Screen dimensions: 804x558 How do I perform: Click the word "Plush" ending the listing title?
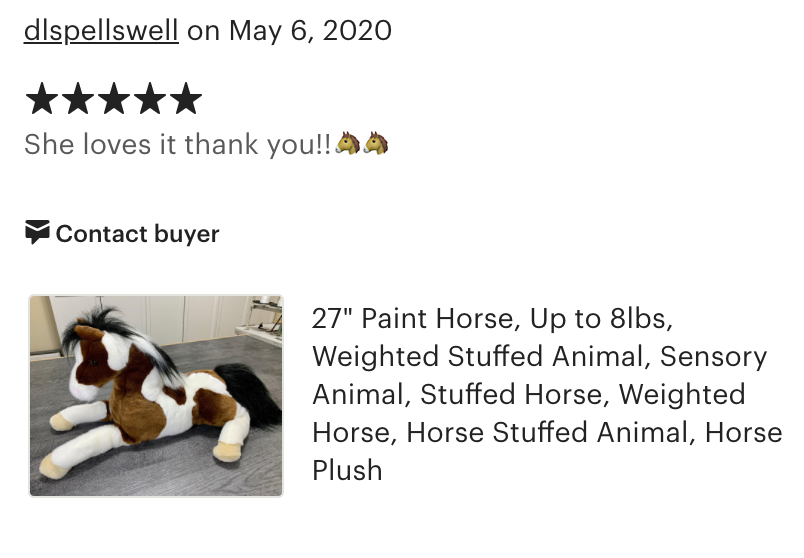pyautogui.click(x=347, y=470)
